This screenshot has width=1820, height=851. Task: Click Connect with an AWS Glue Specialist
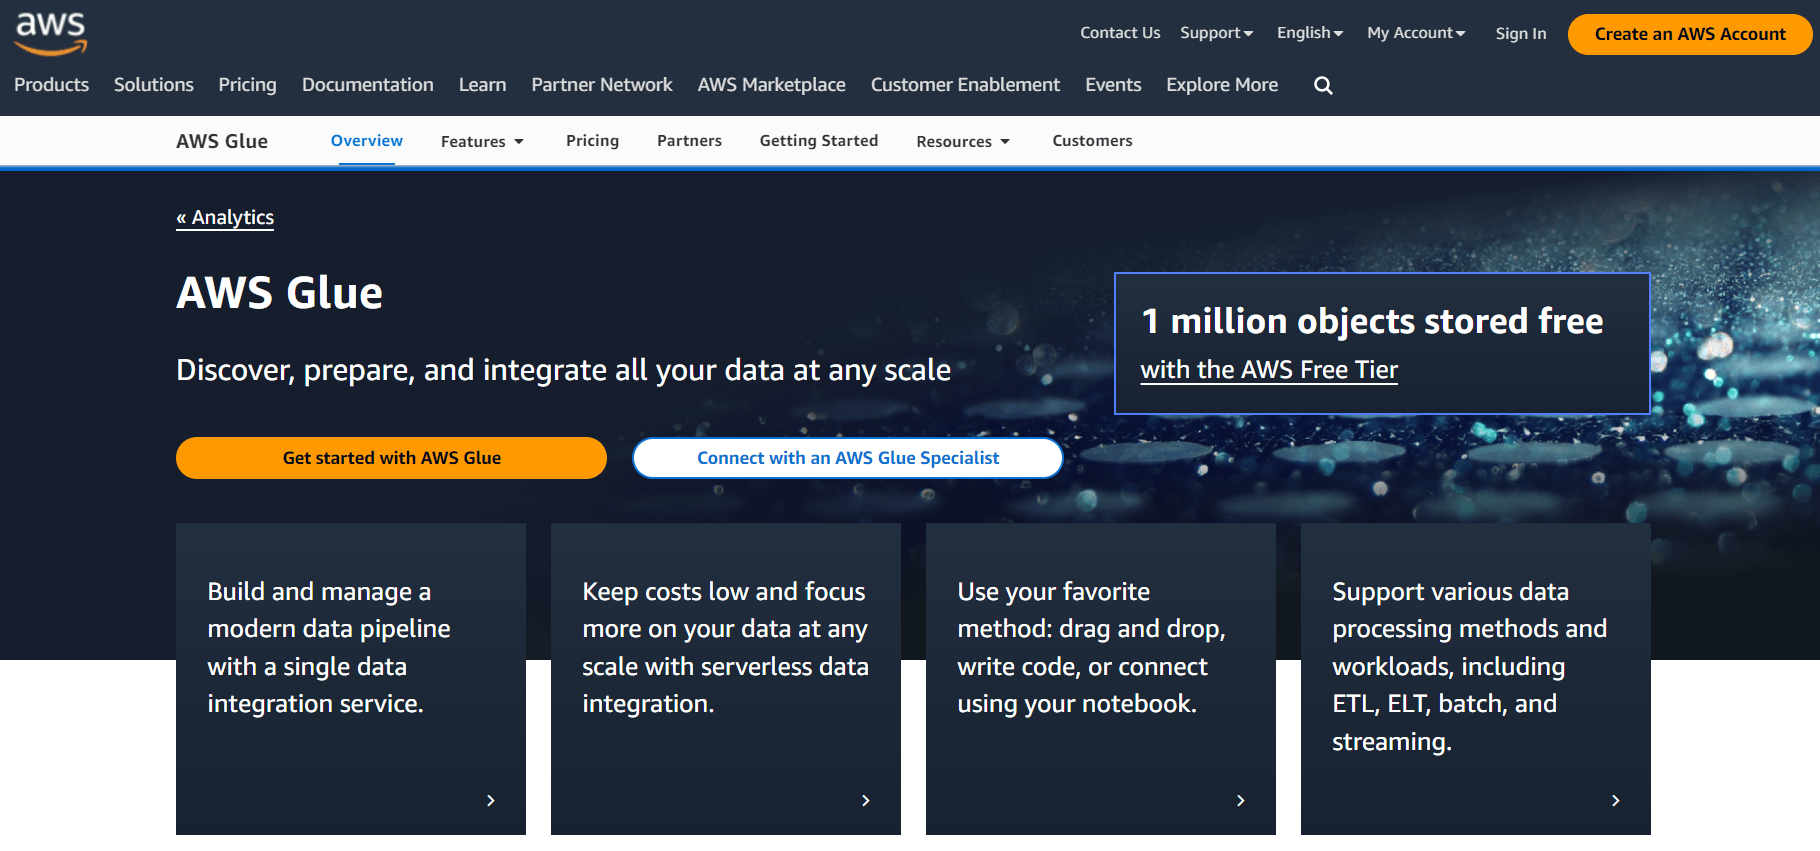[848, 458]
